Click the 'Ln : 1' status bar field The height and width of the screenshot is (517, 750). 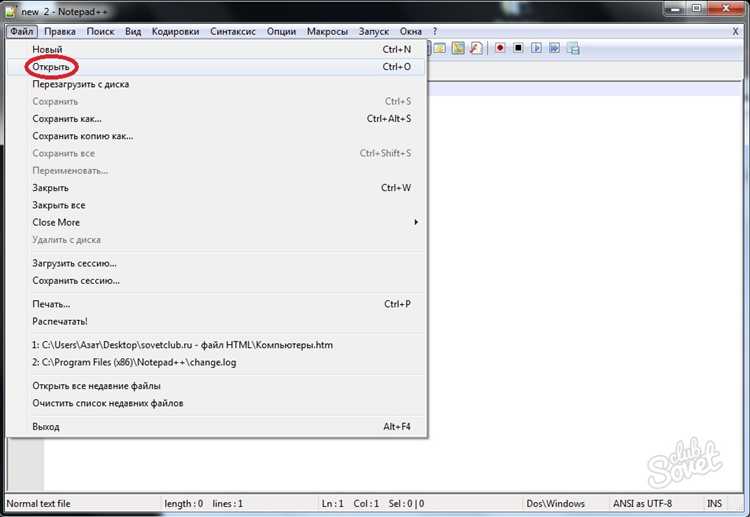332,504
